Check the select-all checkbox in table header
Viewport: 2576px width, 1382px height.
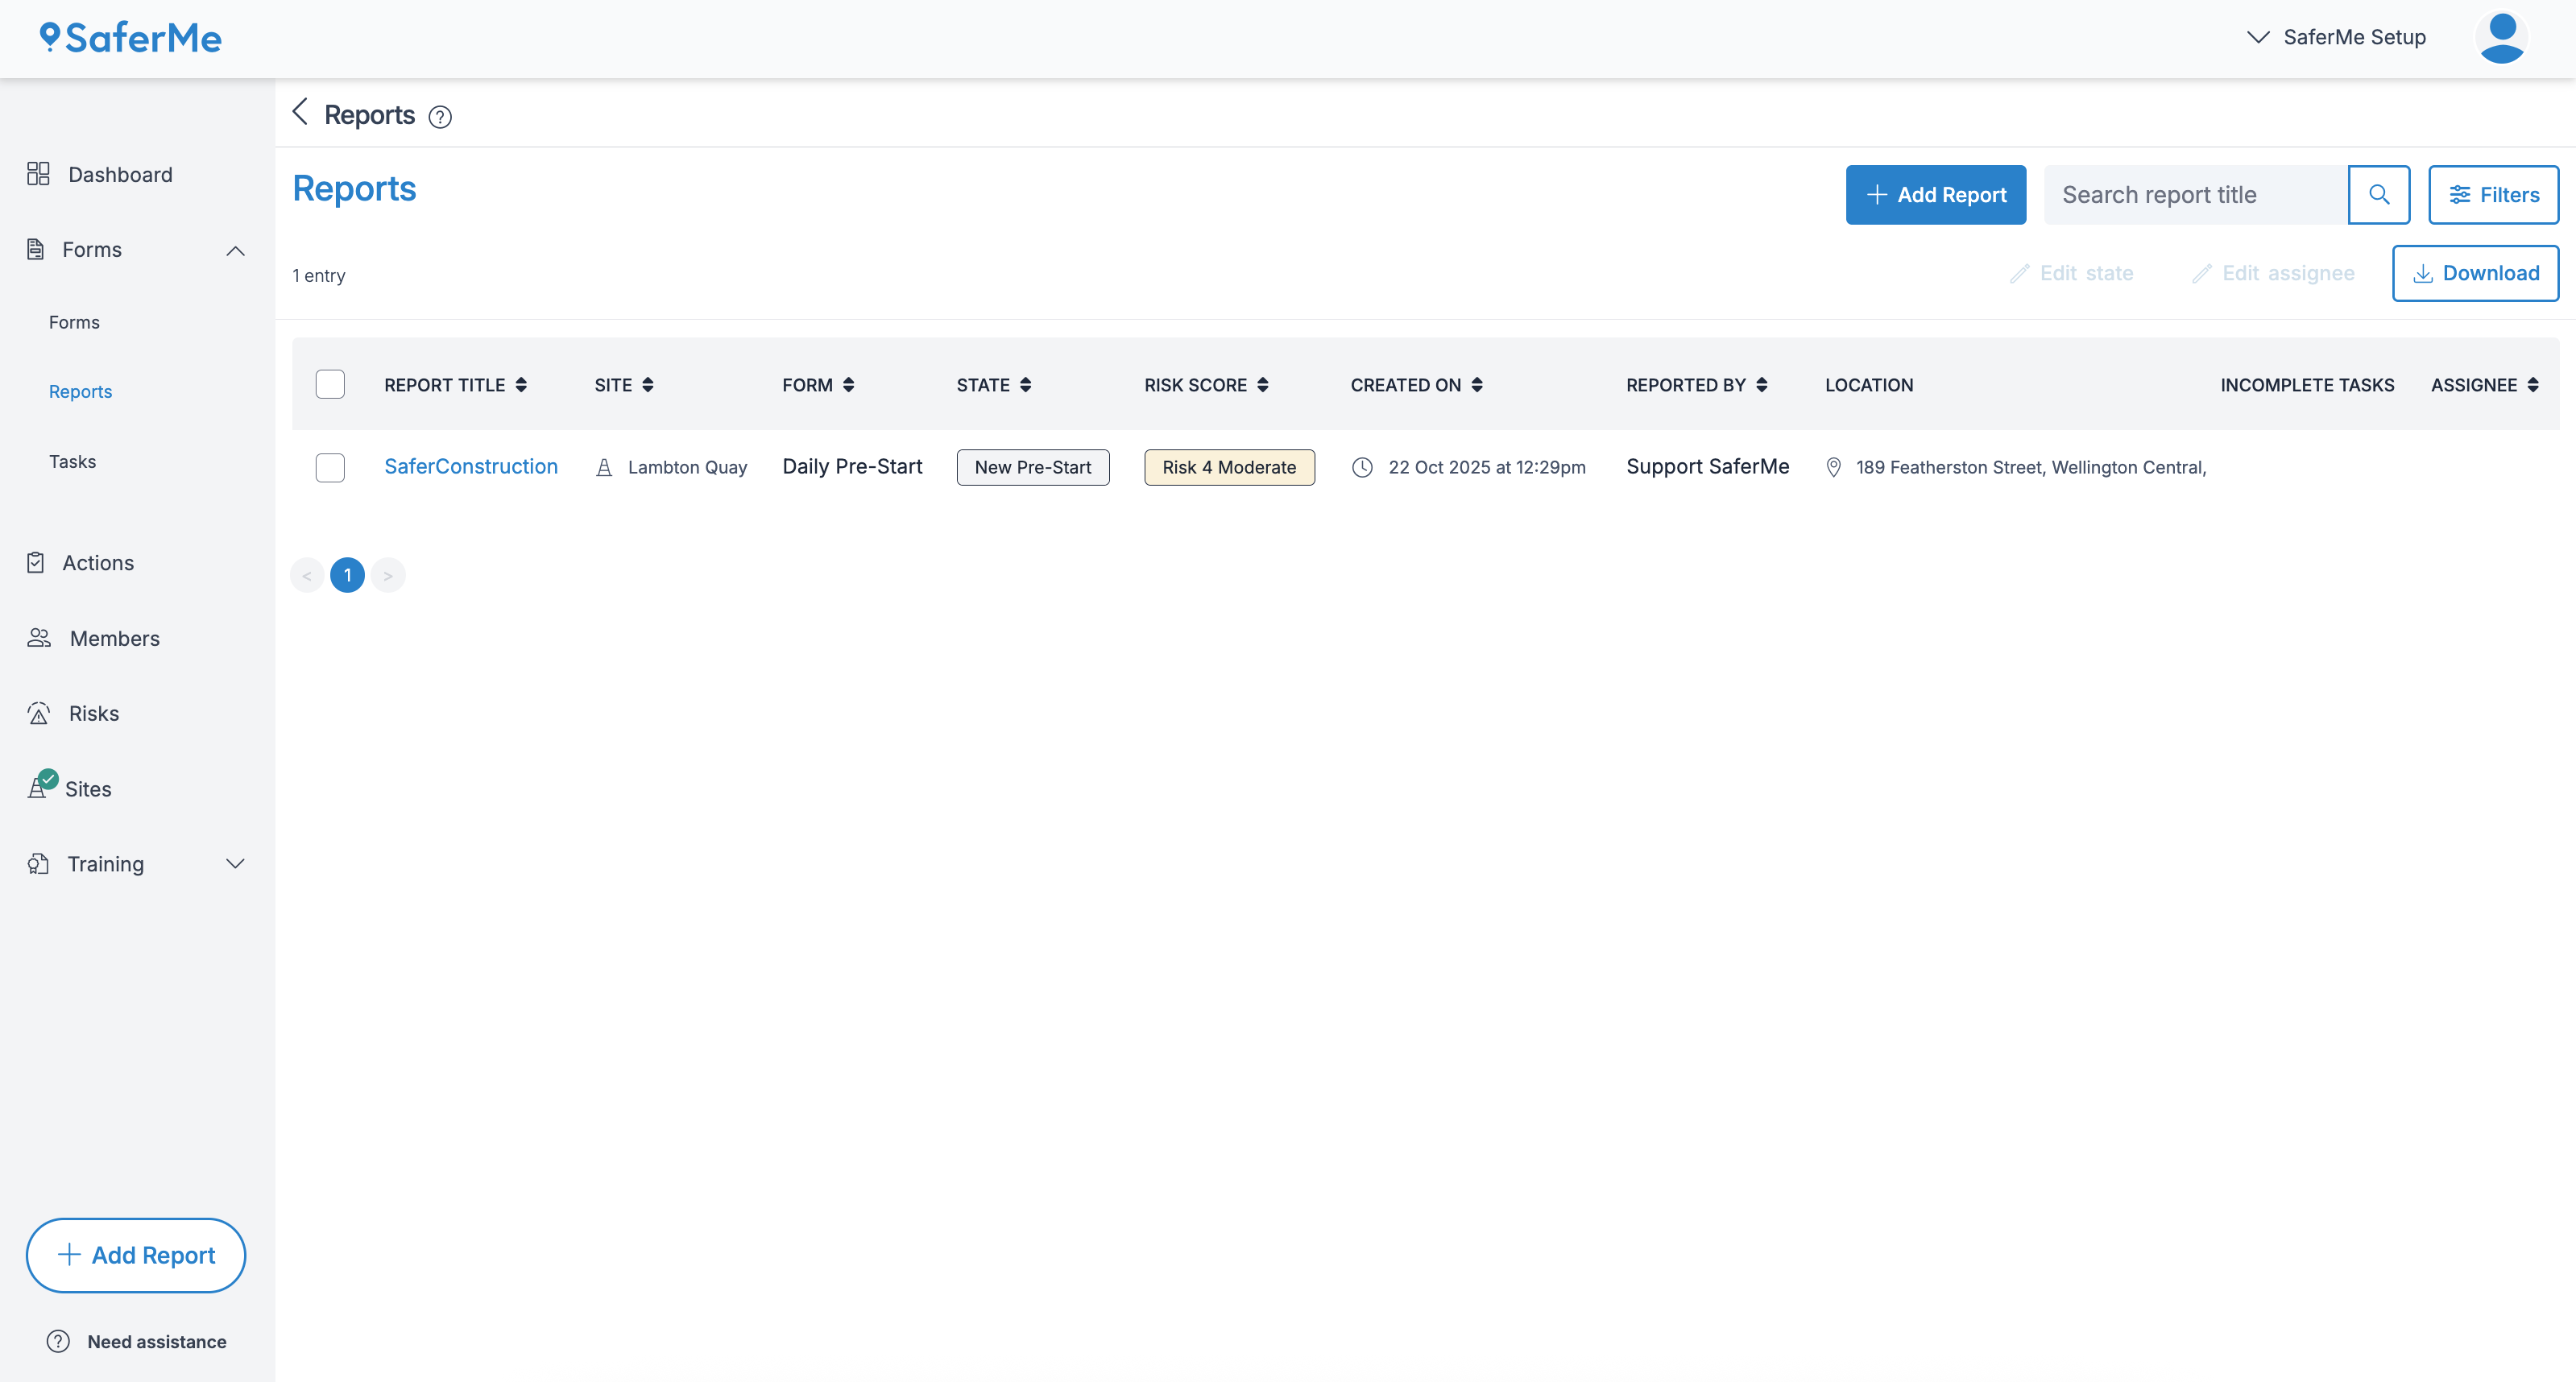[330, 384]
